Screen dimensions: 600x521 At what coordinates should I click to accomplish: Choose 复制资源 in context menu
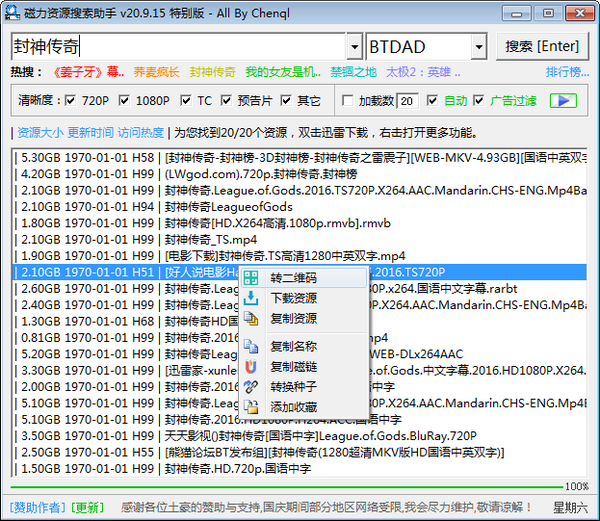(303, 318)
